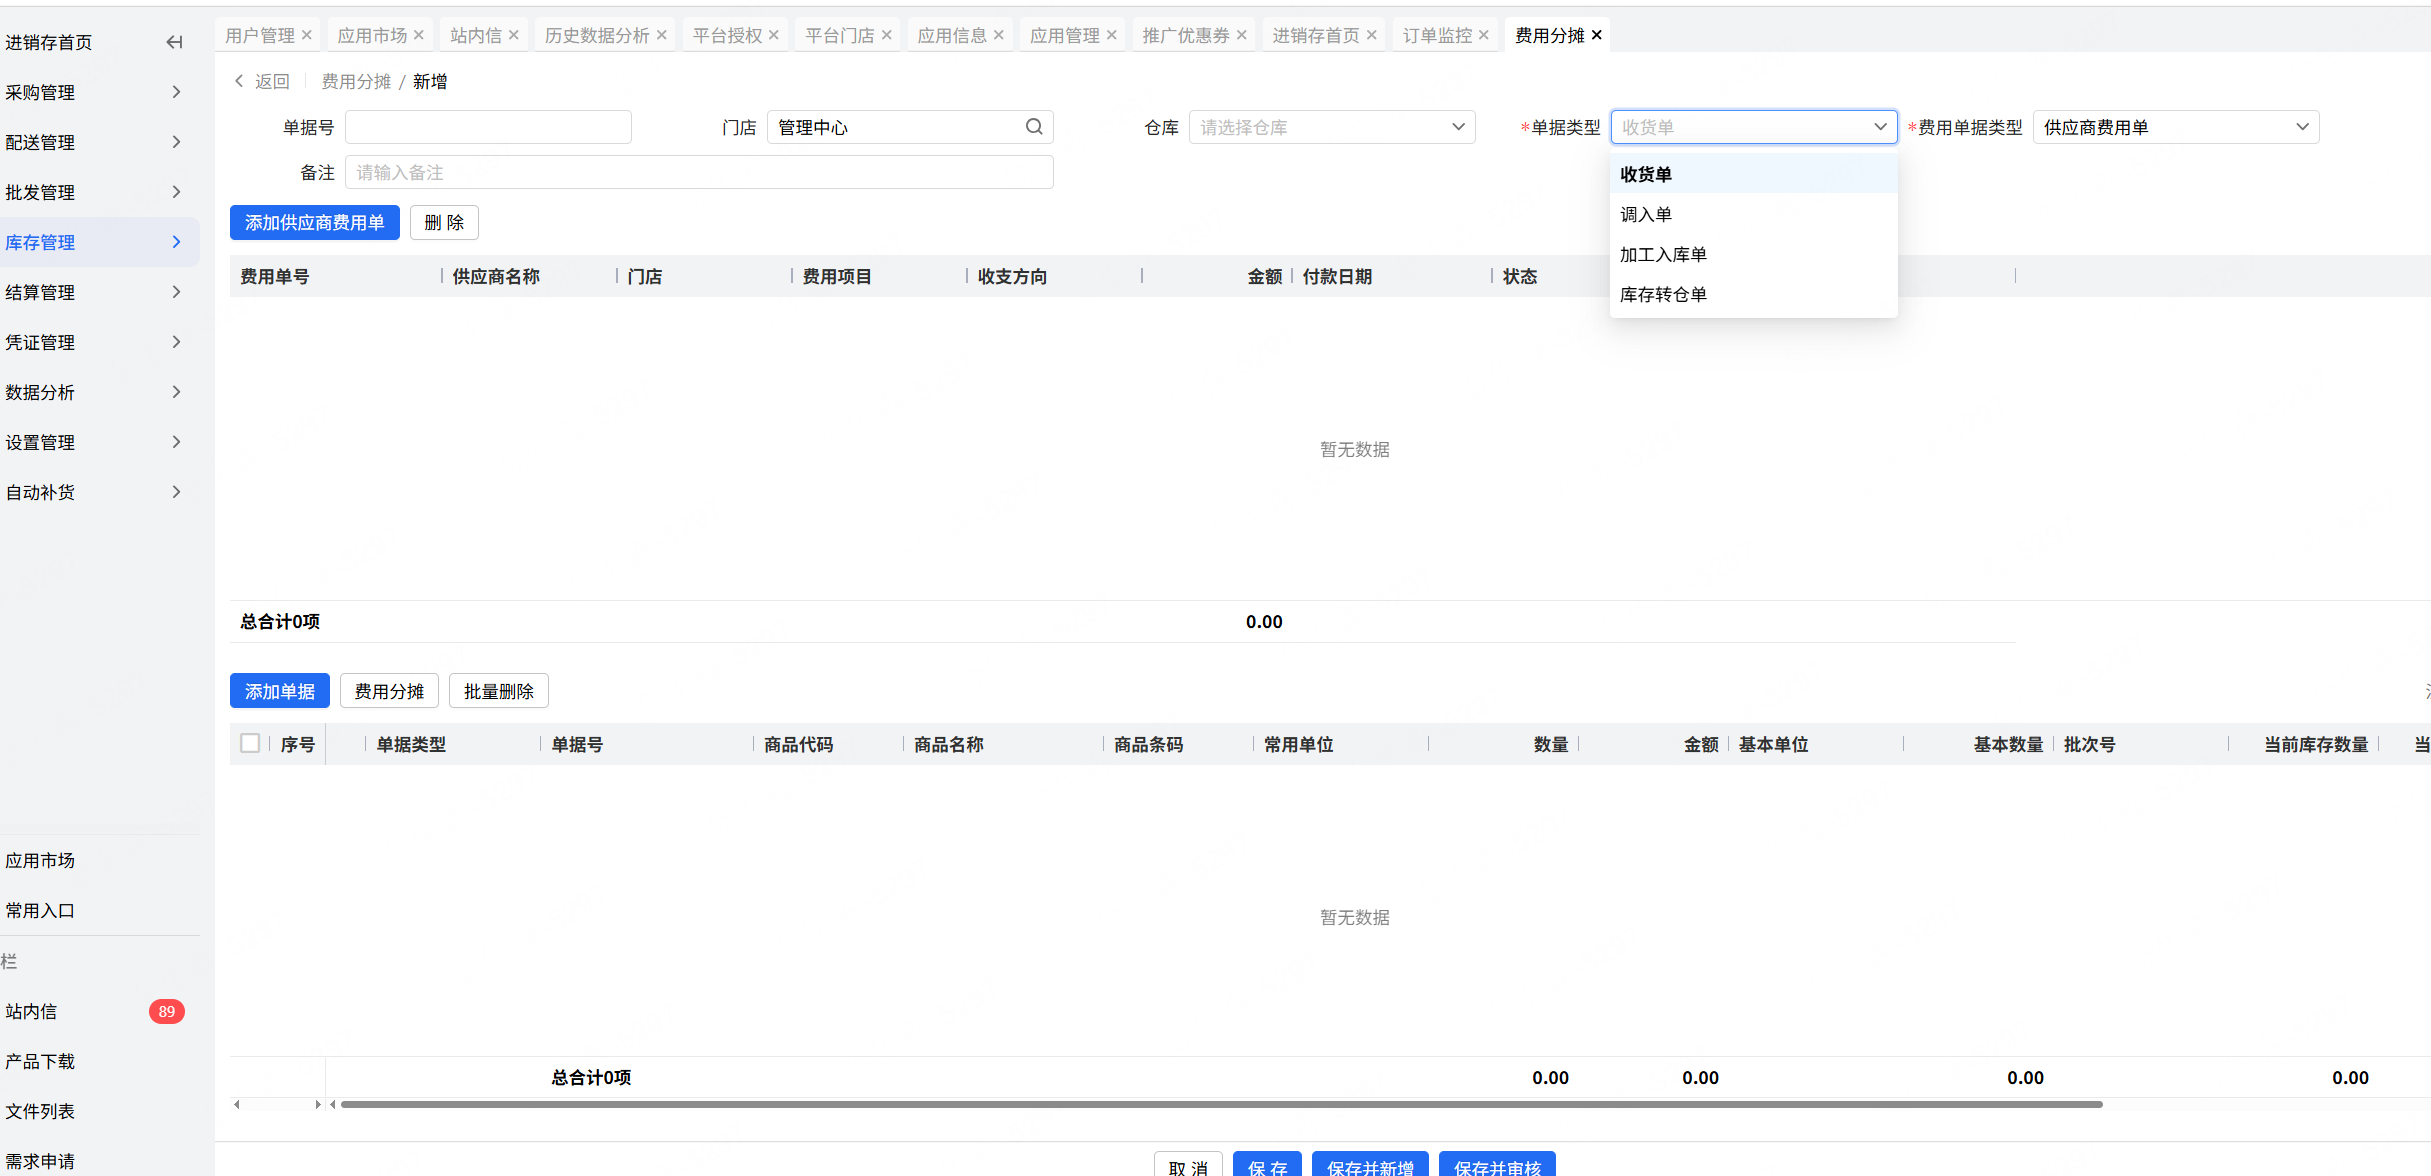Select 调入单 from the dropdown list
The height and width of the screenshot is (1176, 2431).
coord(1646,214)
